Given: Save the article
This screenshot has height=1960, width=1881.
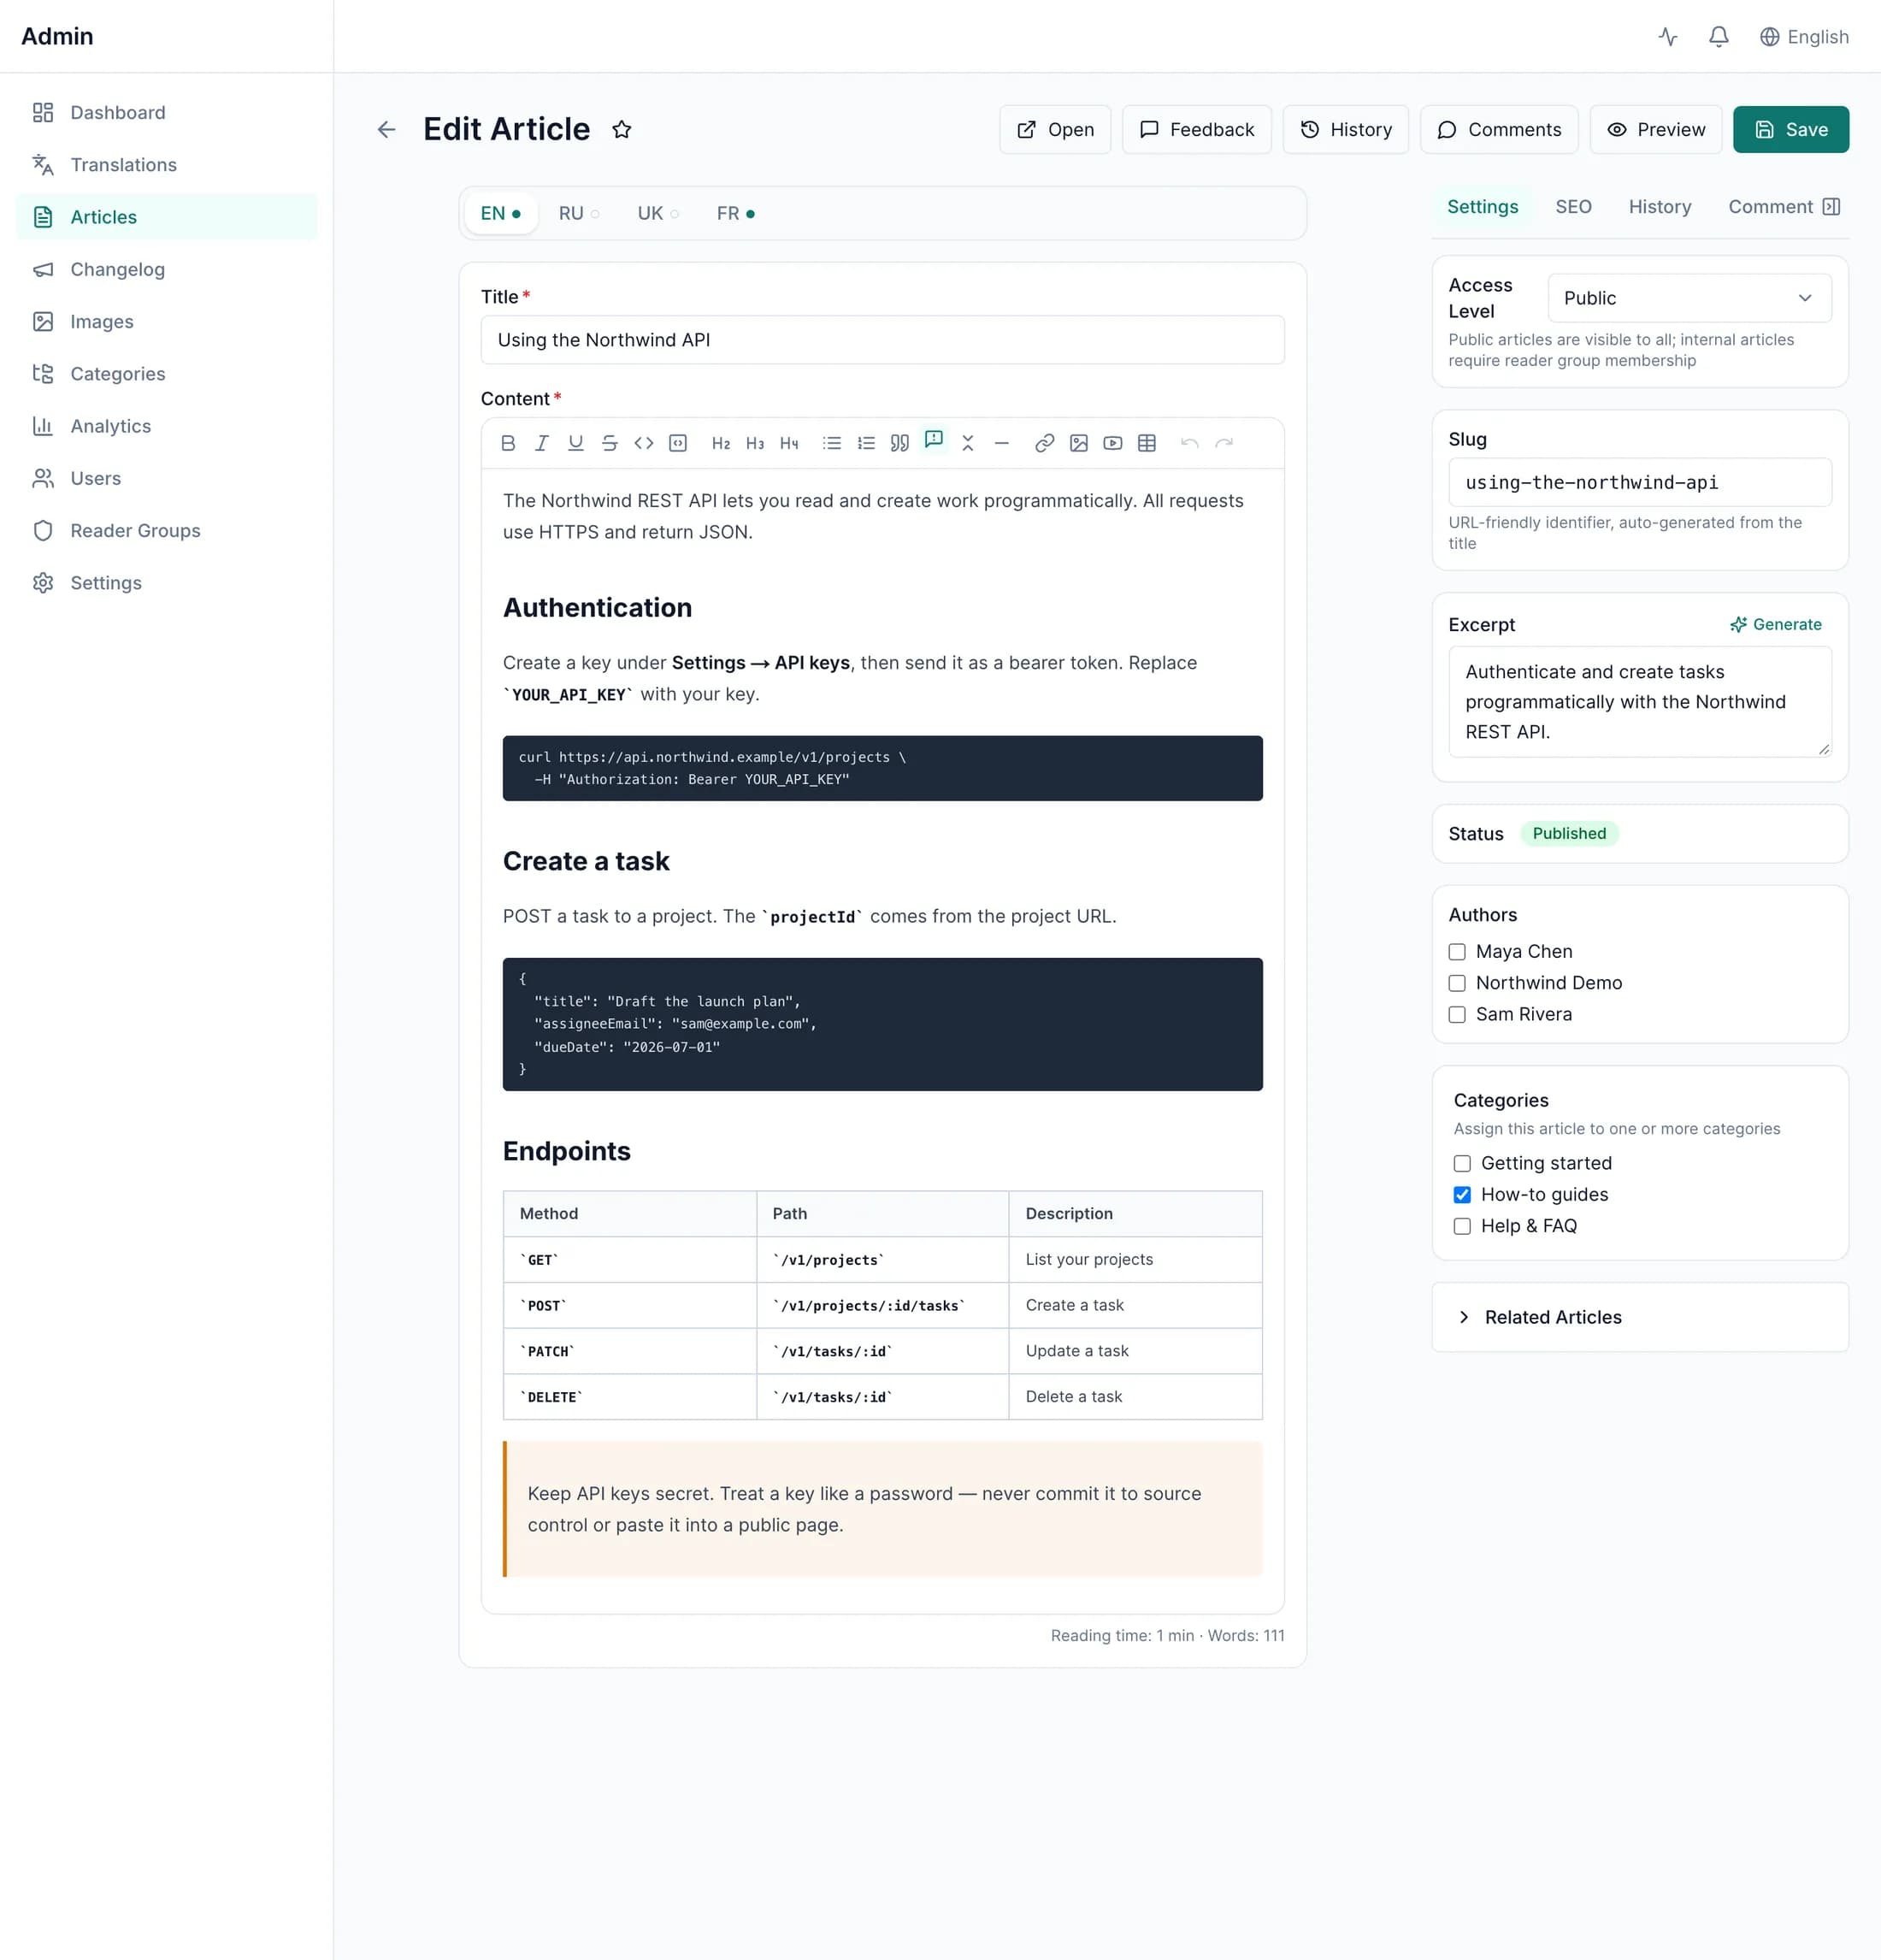Looking at the screenshot, I should tap(1791, 130).
